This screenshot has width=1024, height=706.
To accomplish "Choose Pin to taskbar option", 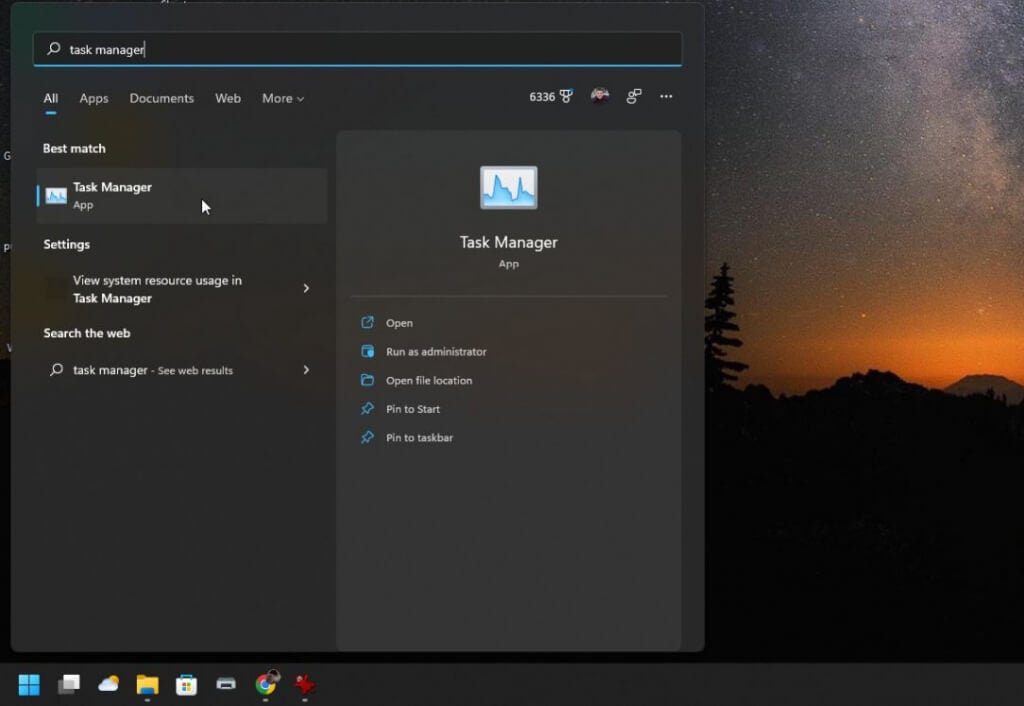I will [x=419, y=438].
